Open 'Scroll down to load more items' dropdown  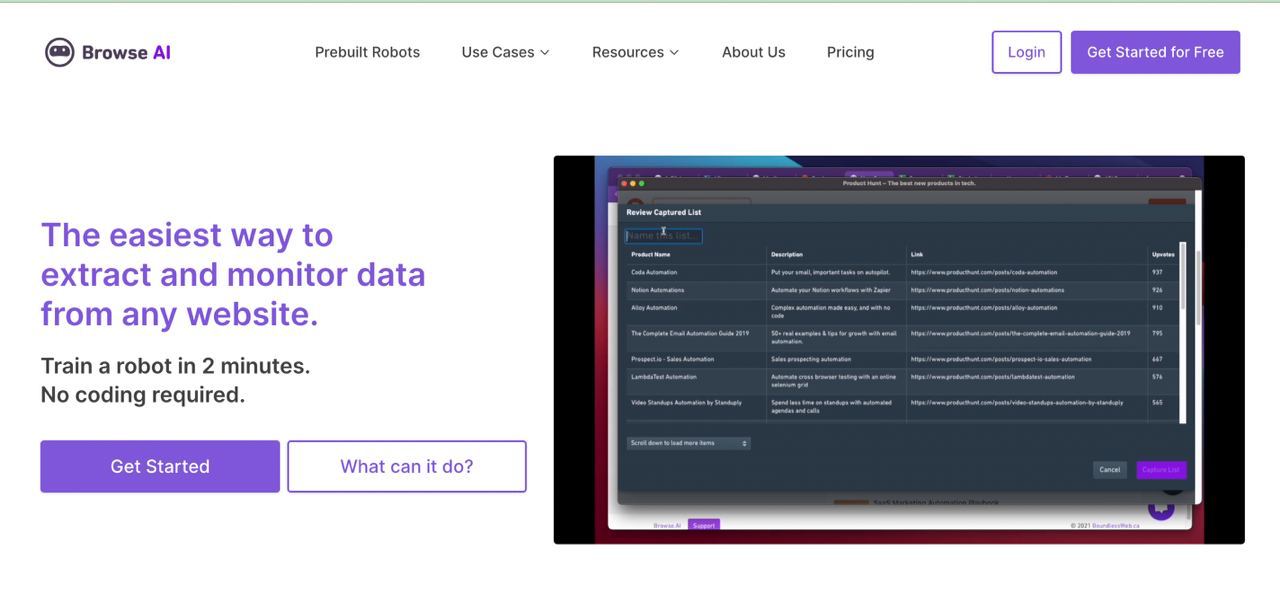click(688, 443)
